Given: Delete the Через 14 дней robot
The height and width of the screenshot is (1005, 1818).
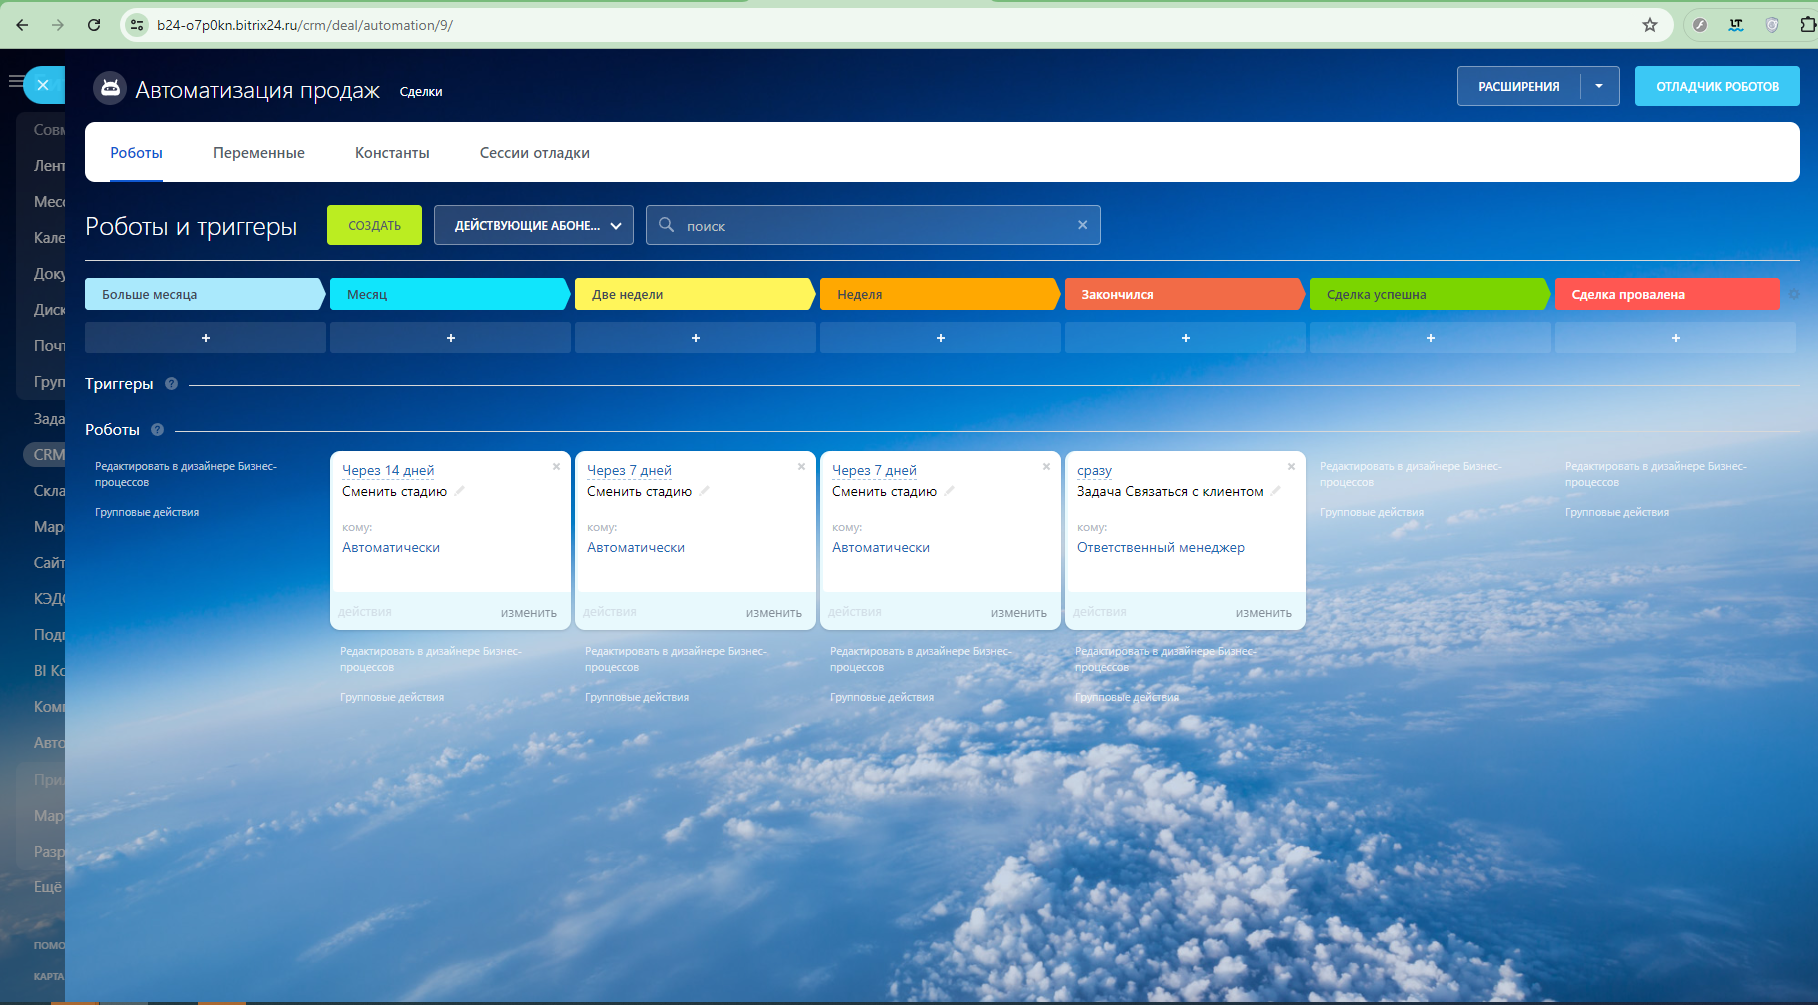Looking at the screenshot, I should coord(556,467).
